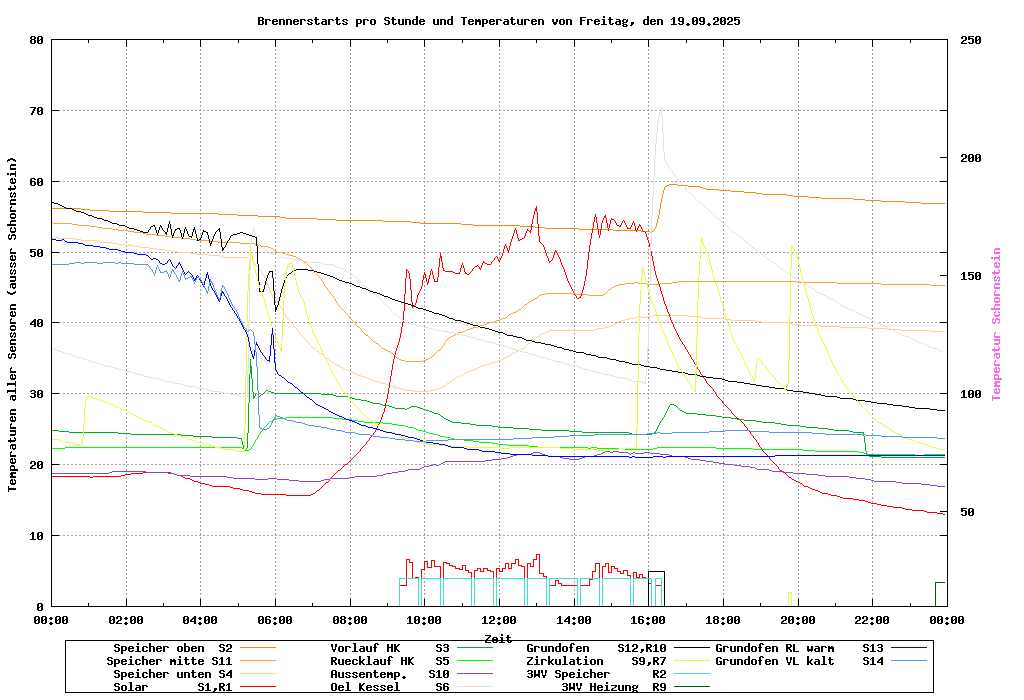The width and height of the screenshot is (1024, 700).
Task: Click the pink Temperatur Schornstein axis label
Action: [995, 324]
